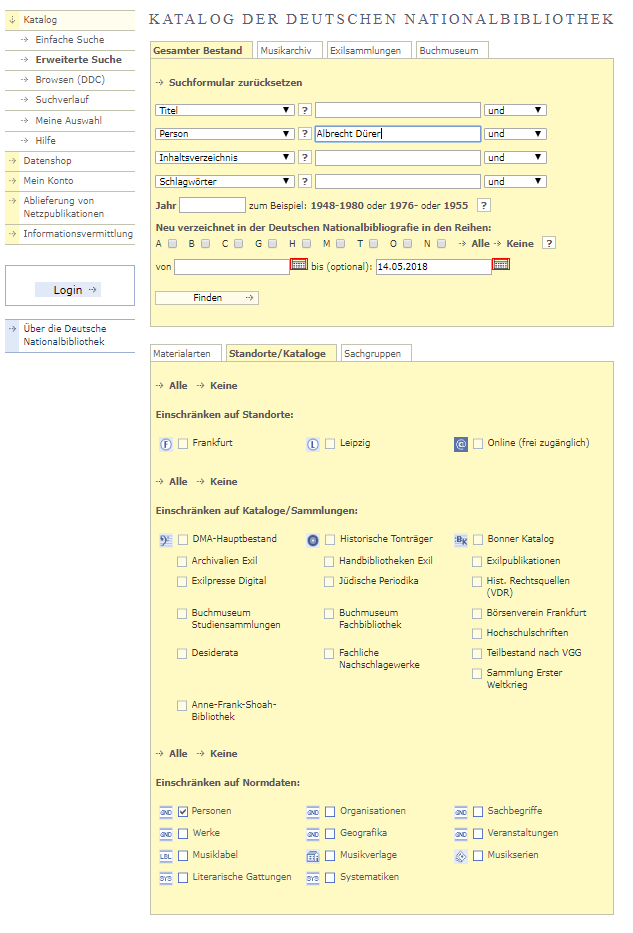Open help icon after Reihen Alle/Keine links
The image size is (633, 933).
coord(550,243)
